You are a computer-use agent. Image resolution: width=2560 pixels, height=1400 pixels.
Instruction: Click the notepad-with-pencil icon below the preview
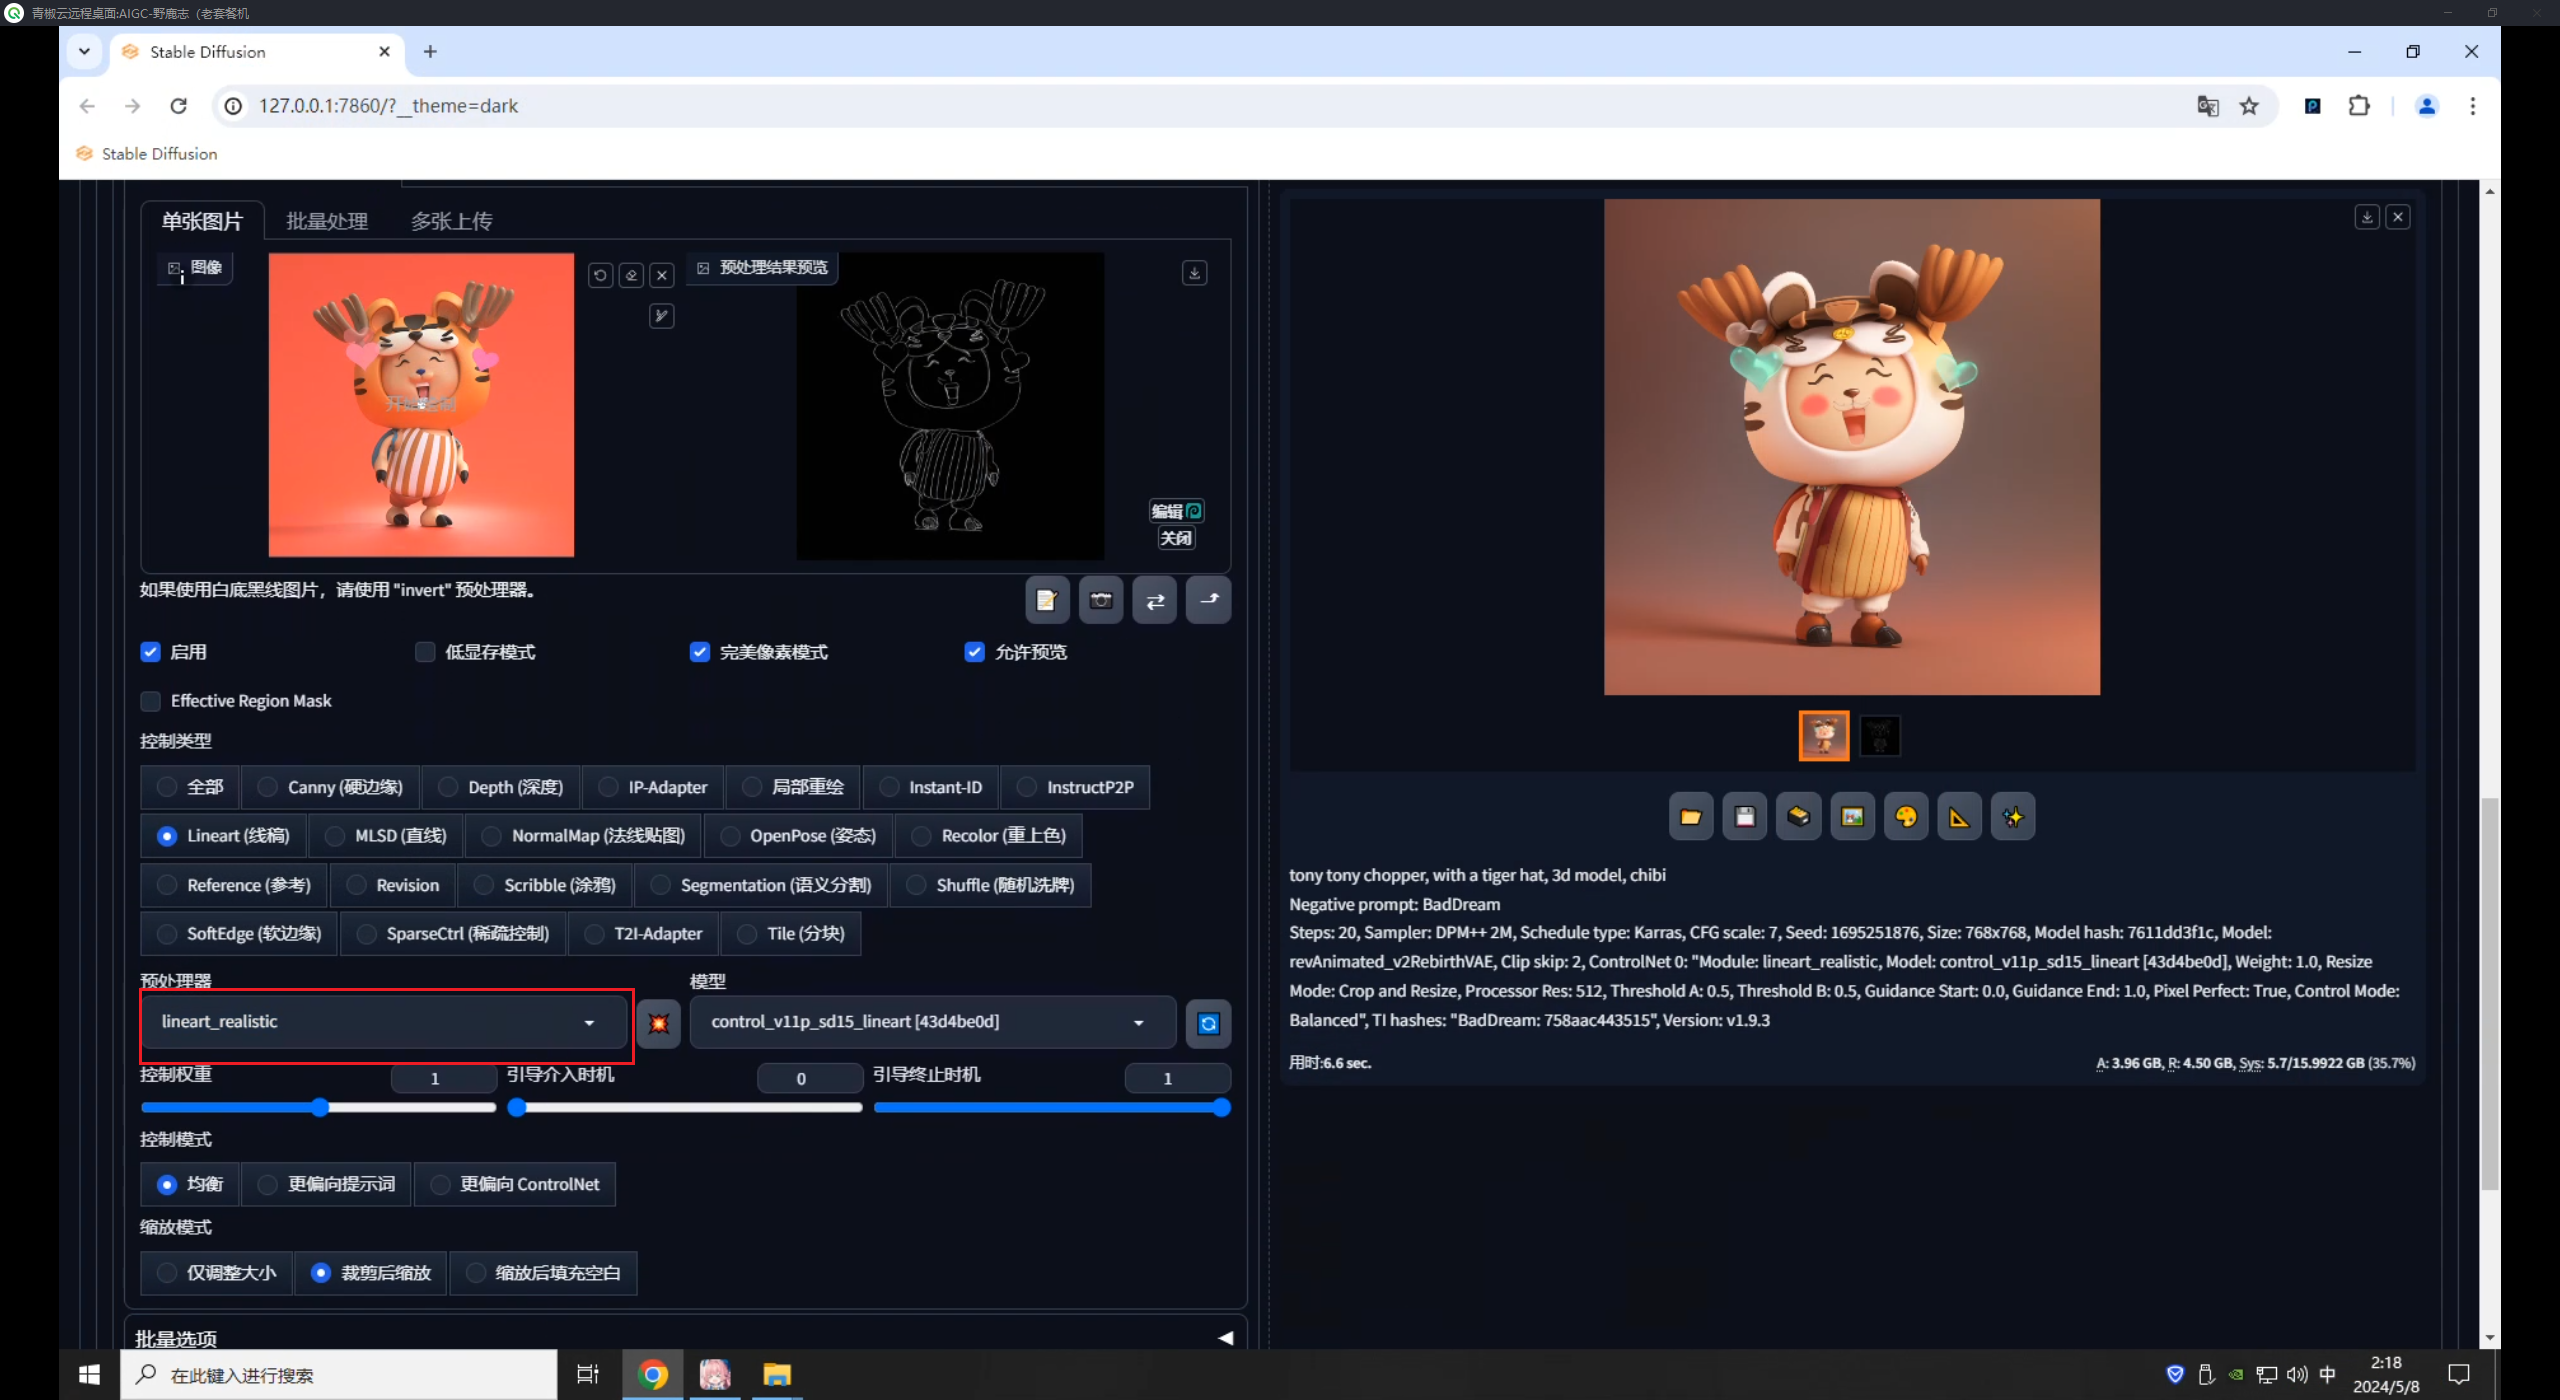1047,600
